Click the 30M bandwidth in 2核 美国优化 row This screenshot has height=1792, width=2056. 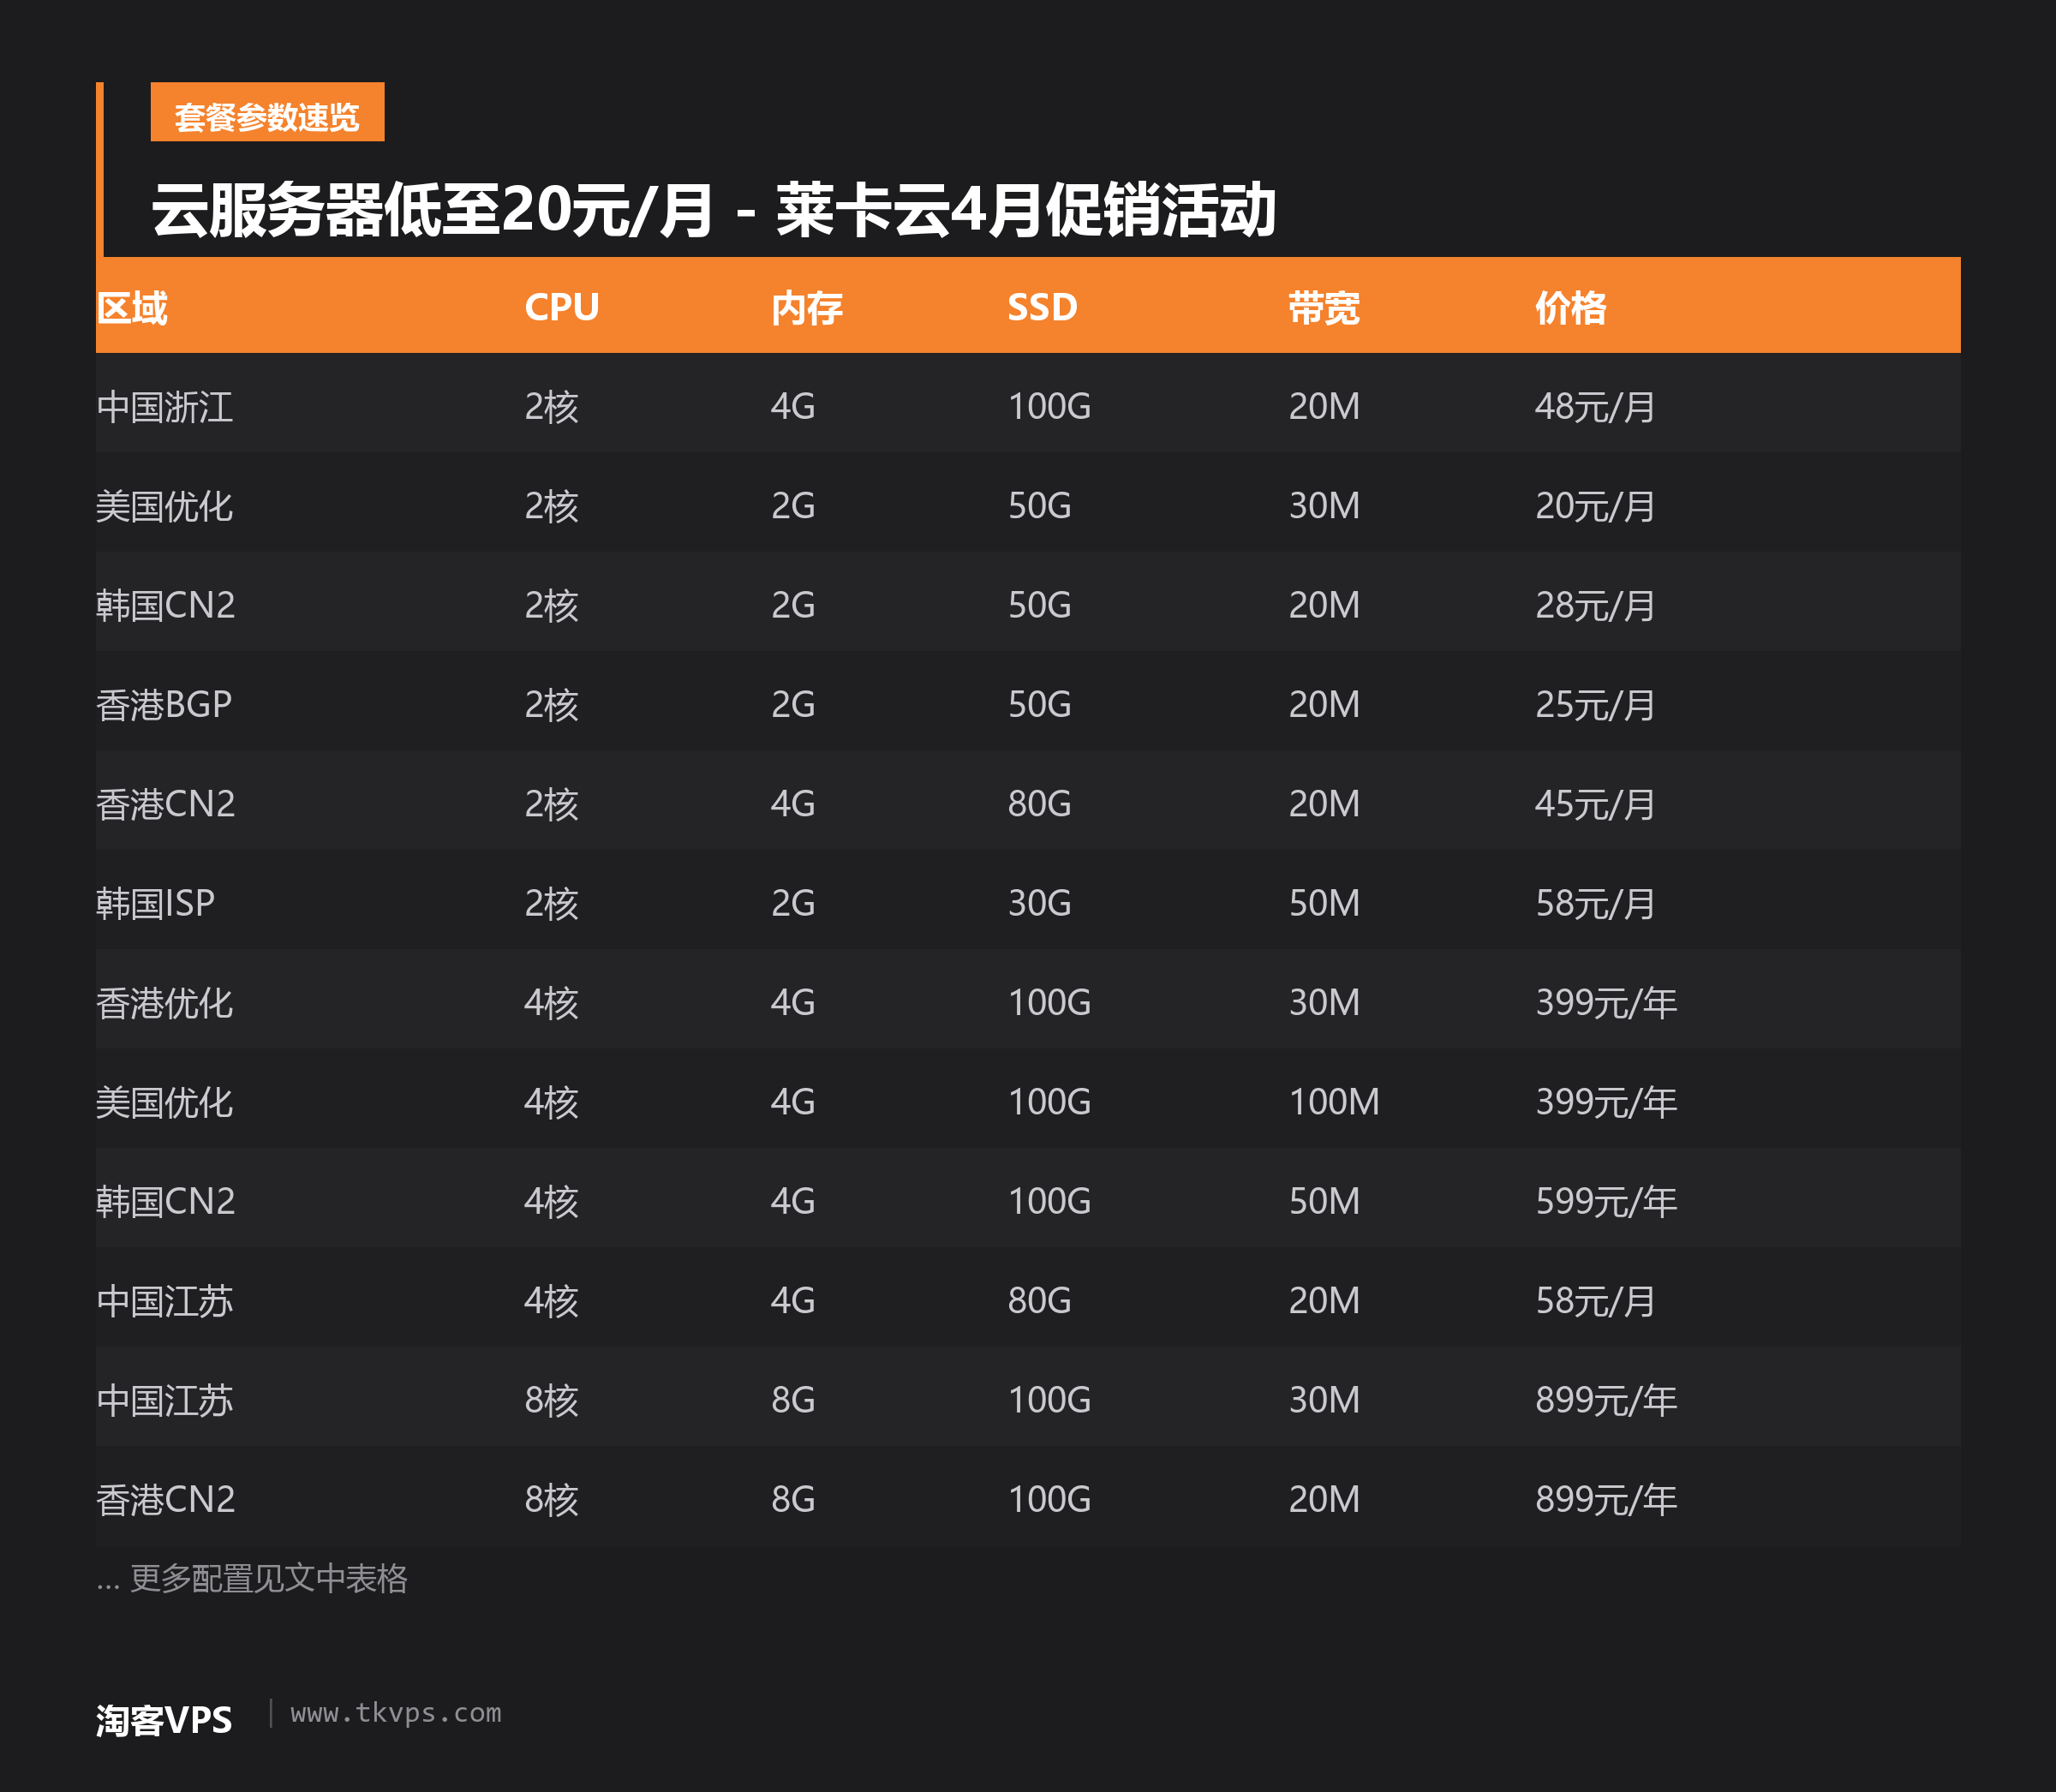[x=1324, y=506]
